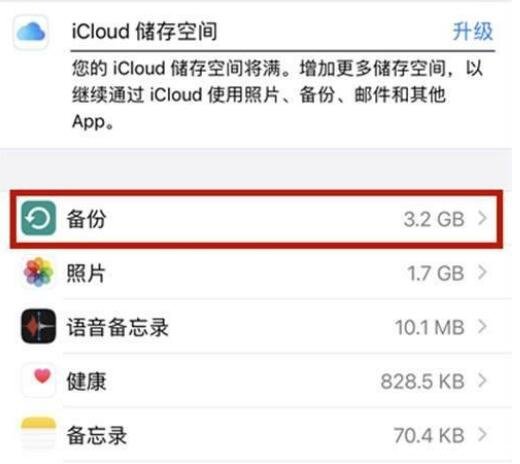Tap the 升级 upgrade link
The height and width of the screenshot is (464, 520).
[473, 32]
